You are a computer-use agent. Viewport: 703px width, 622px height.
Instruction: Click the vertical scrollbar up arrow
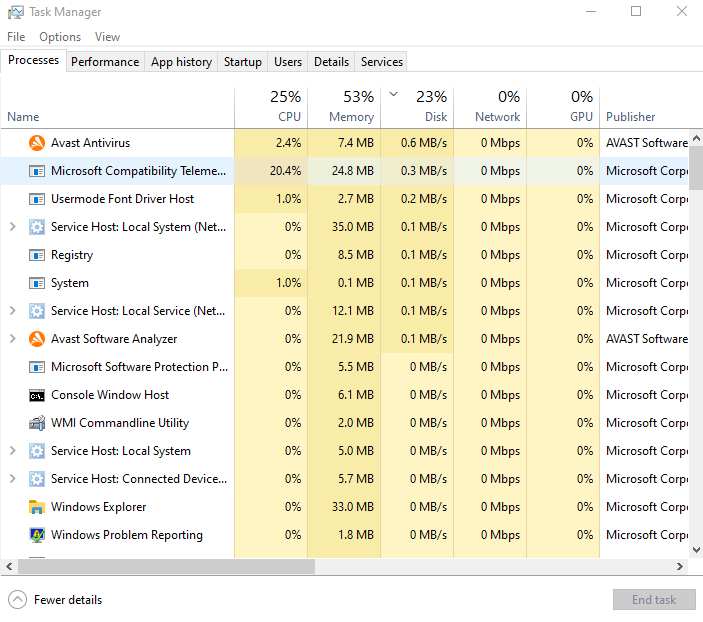[x=696, y=138]
